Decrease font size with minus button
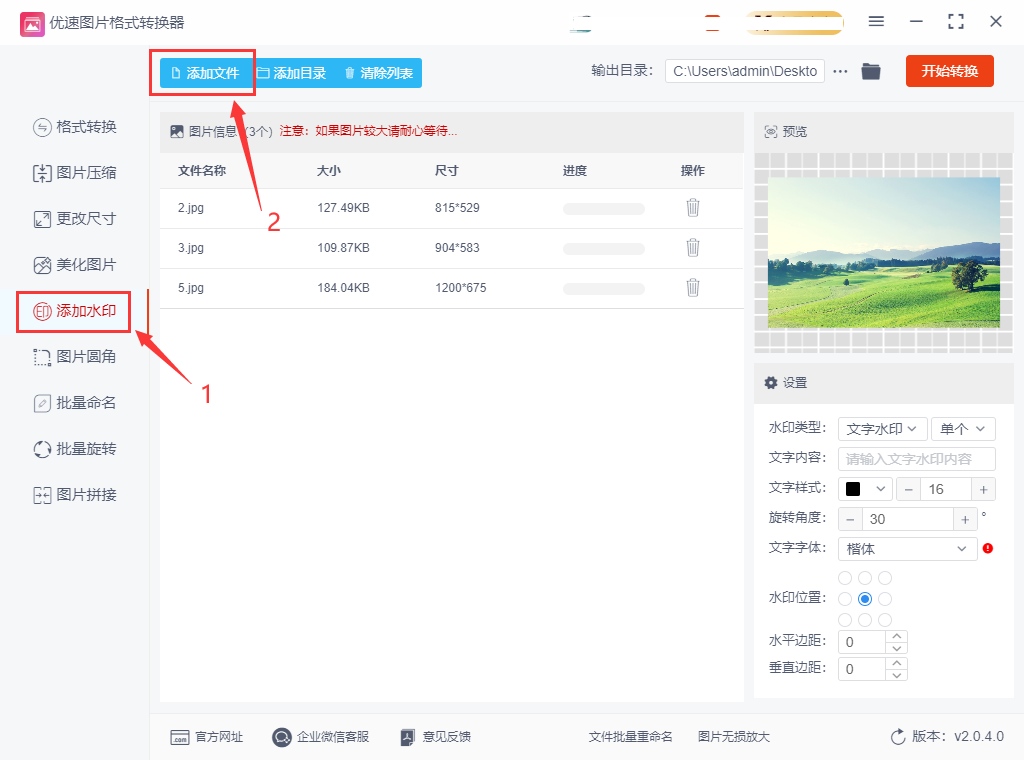The height and width of the screenshot is (760, 1024). [908, 489]
